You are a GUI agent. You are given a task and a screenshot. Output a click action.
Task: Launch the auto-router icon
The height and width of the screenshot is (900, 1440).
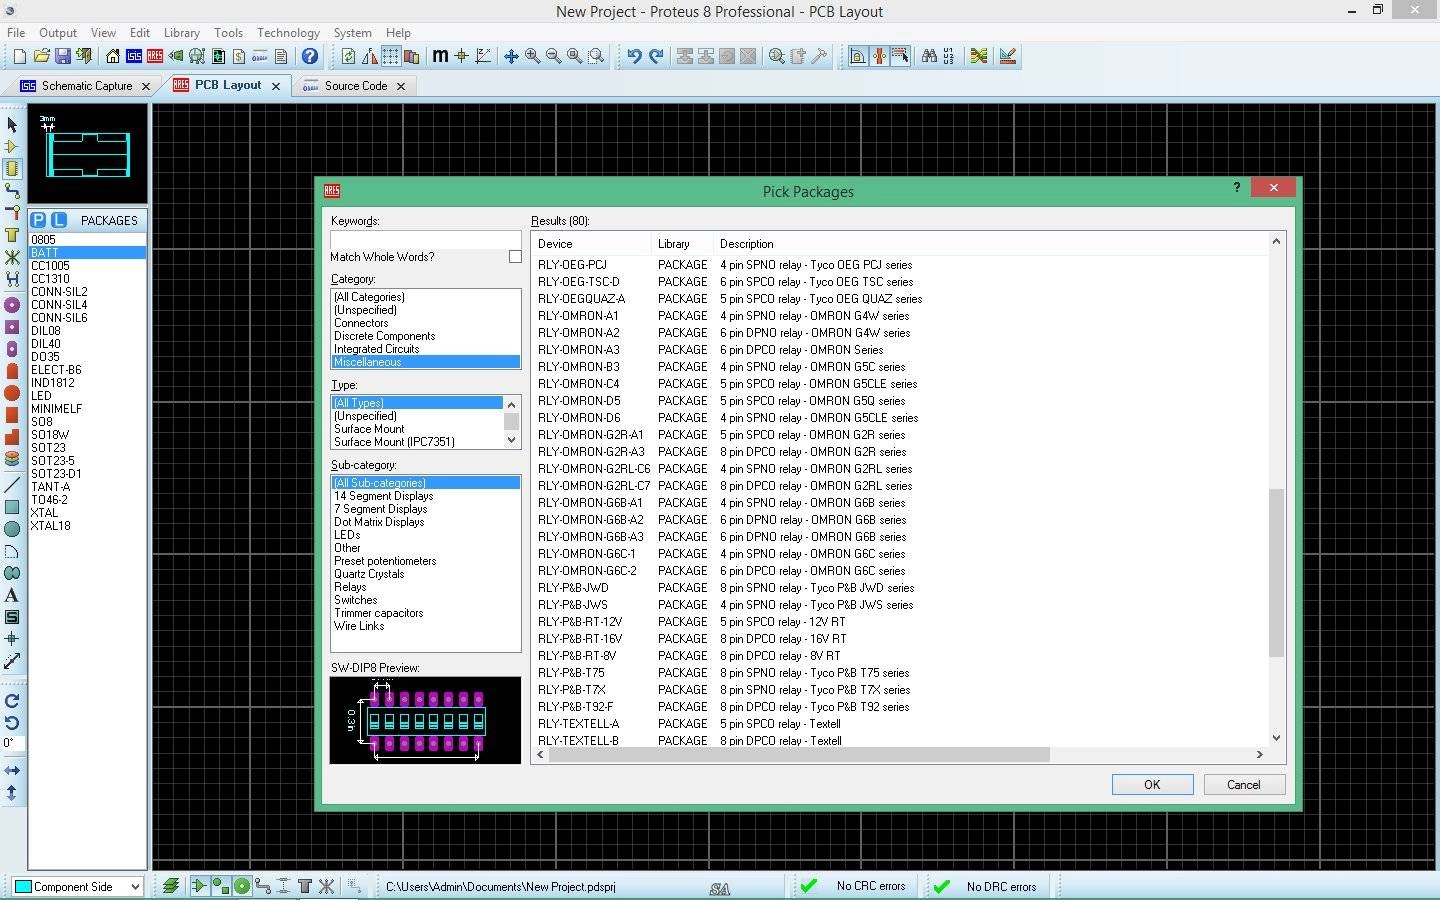(x=979, y=56)
